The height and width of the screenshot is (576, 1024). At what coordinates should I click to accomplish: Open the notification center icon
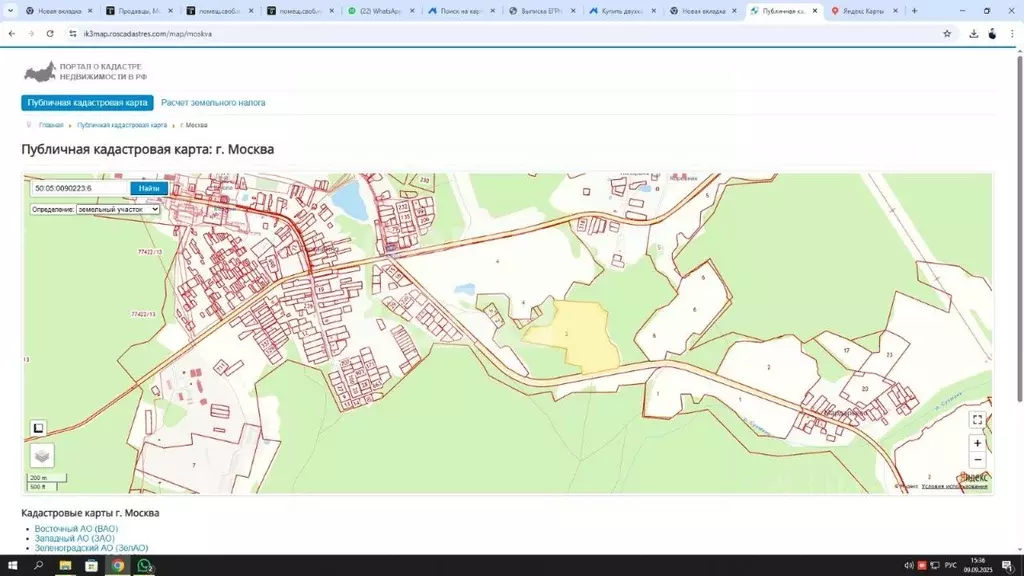point(1008,566)
